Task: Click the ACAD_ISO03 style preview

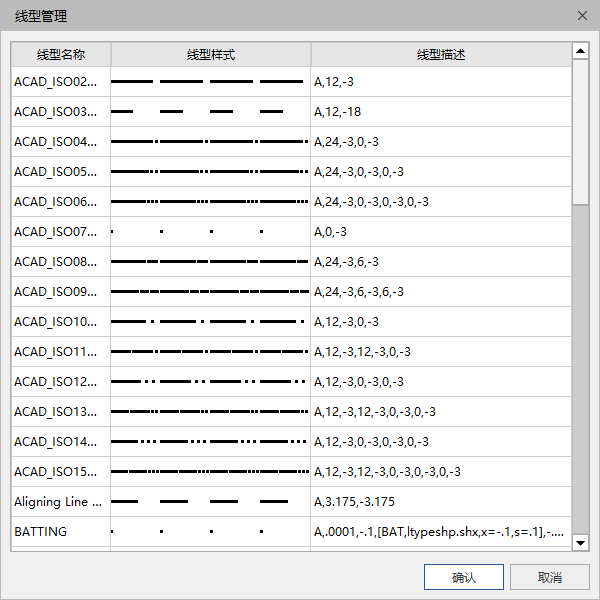Action: [210, 112]
